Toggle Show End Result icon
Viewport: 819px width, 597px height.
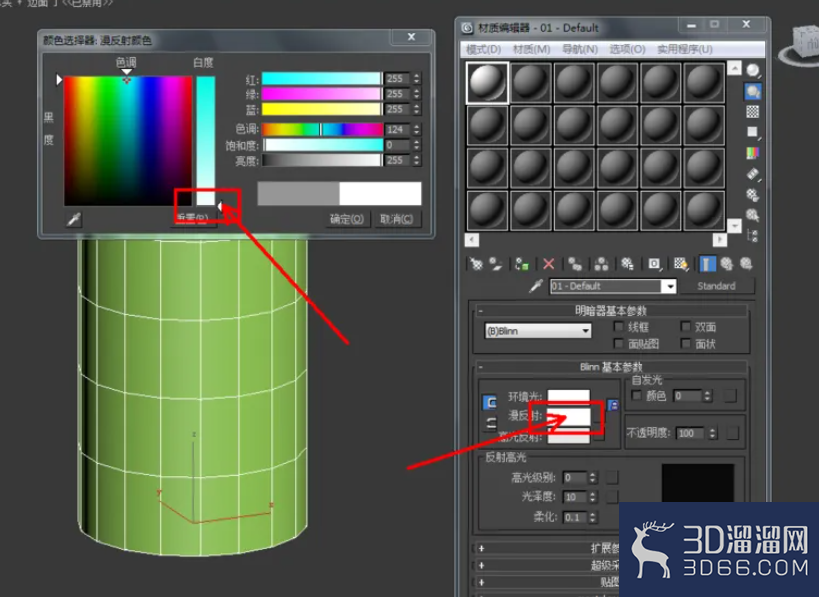[x=707, y=264]
